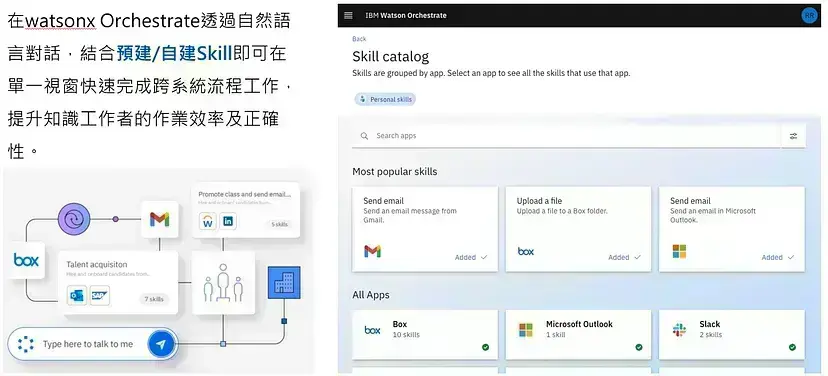Click the LinkedIn icon on Promote class card
The height and width of the screenshot is (376, 828).
click(x=228, y=221)
